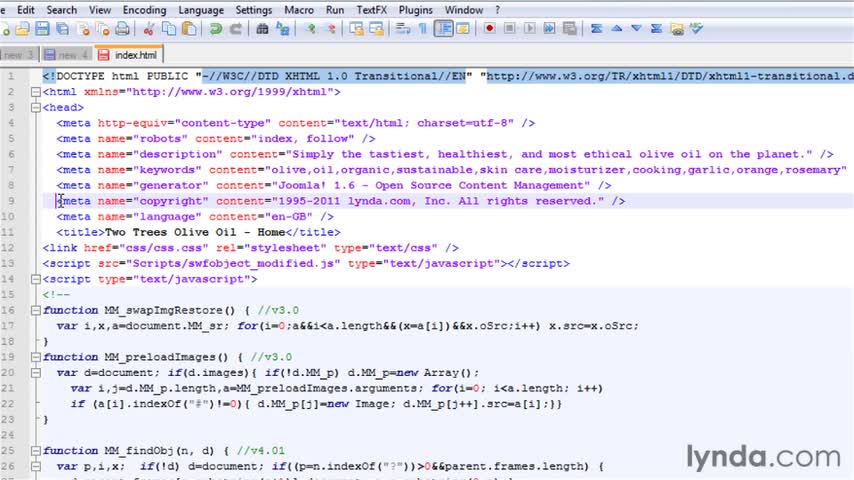Print the document with printer icon

123,29
